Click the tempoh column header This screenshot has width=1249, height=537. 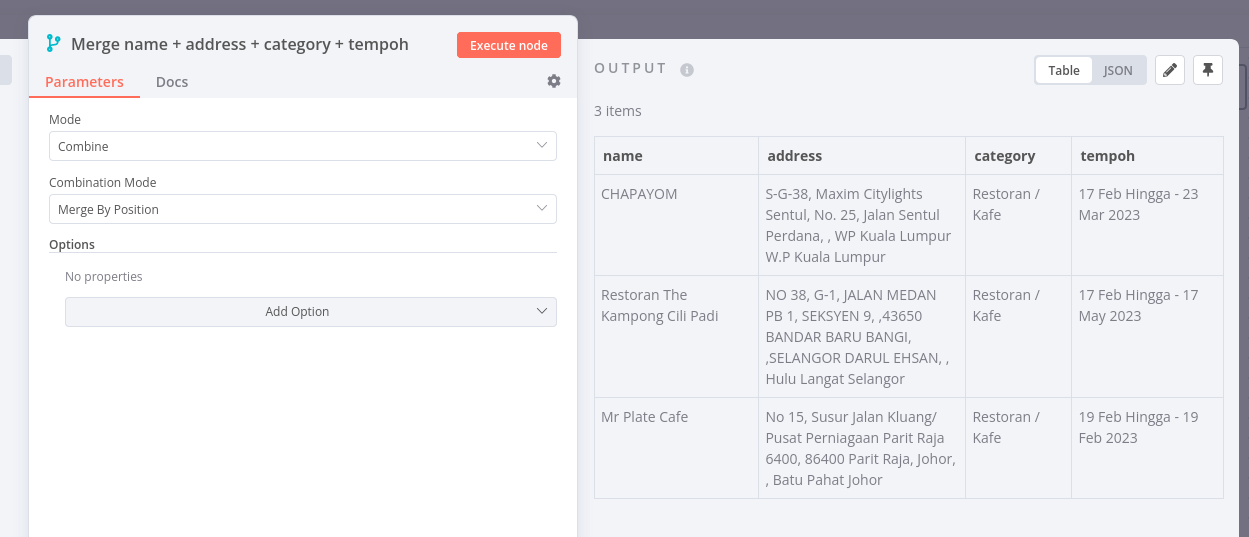(x=1107, y=156)
